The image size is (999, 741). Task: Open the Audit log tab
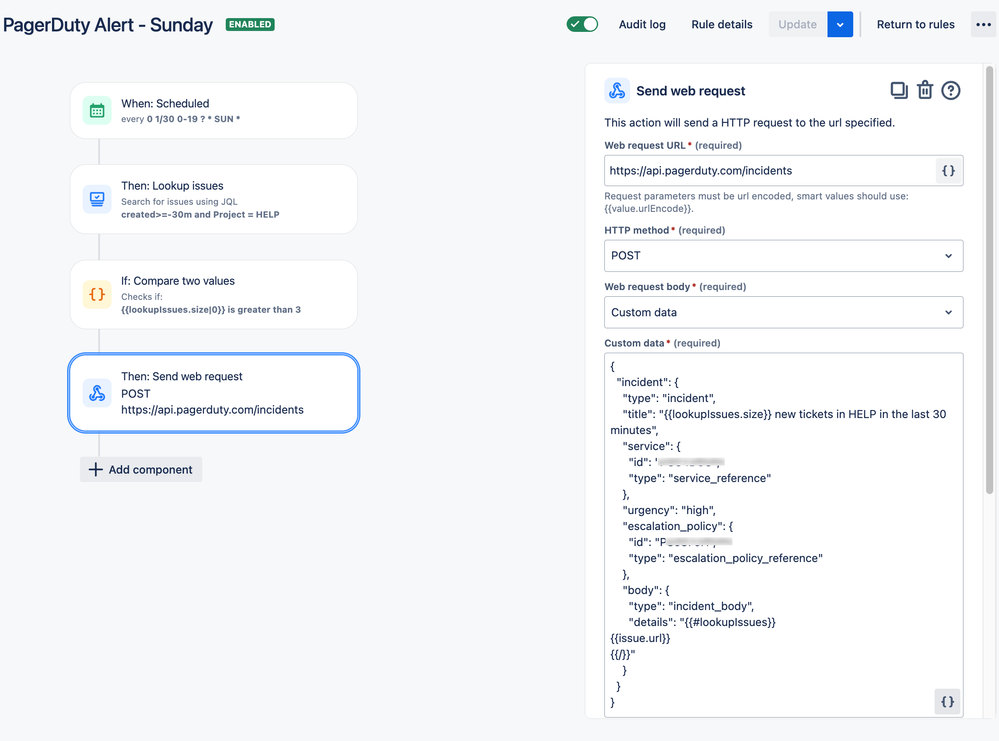pyautogui.click(x=642, y=24)
